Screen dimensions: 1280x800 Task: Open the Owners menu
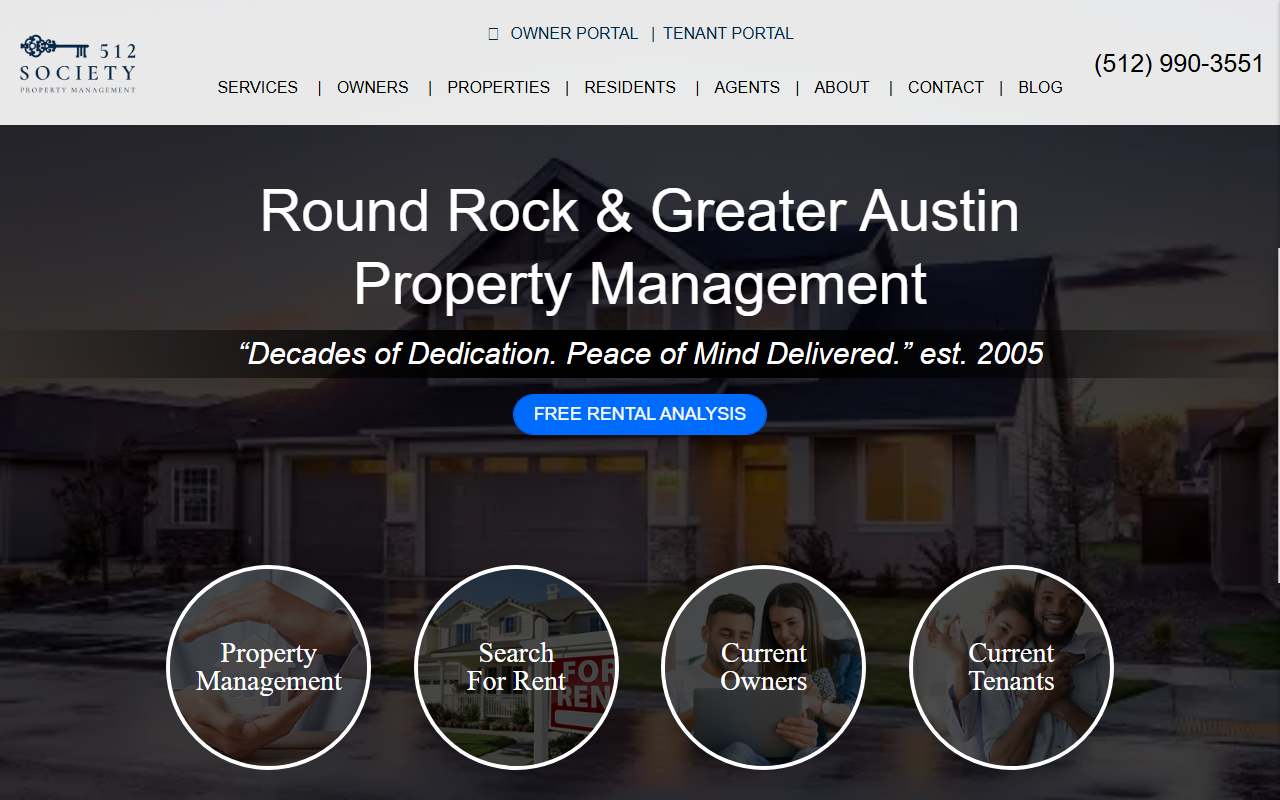373,87
